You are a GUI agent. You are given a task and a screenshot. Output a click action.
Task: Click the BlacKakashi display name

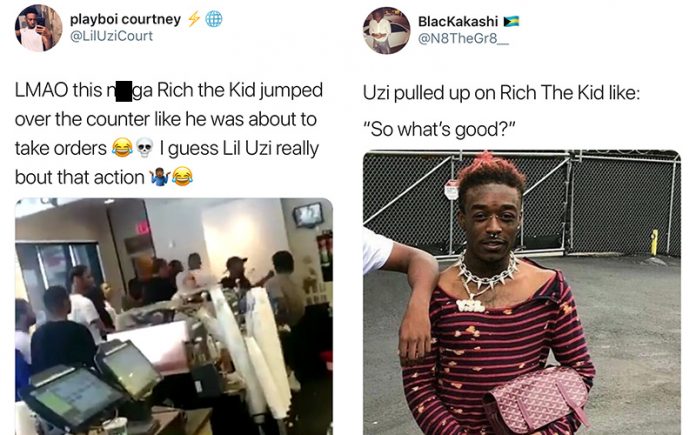point(458,21)
